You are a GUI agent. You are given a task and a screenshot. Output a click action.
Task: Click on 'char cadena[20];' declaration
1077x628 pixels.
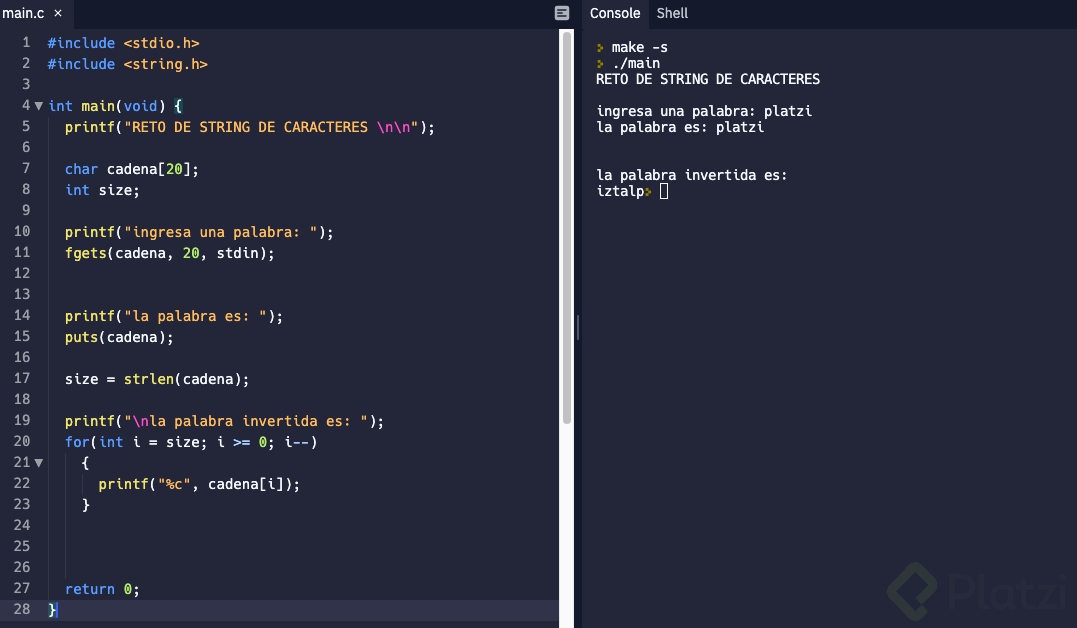(x=132, y=169)
